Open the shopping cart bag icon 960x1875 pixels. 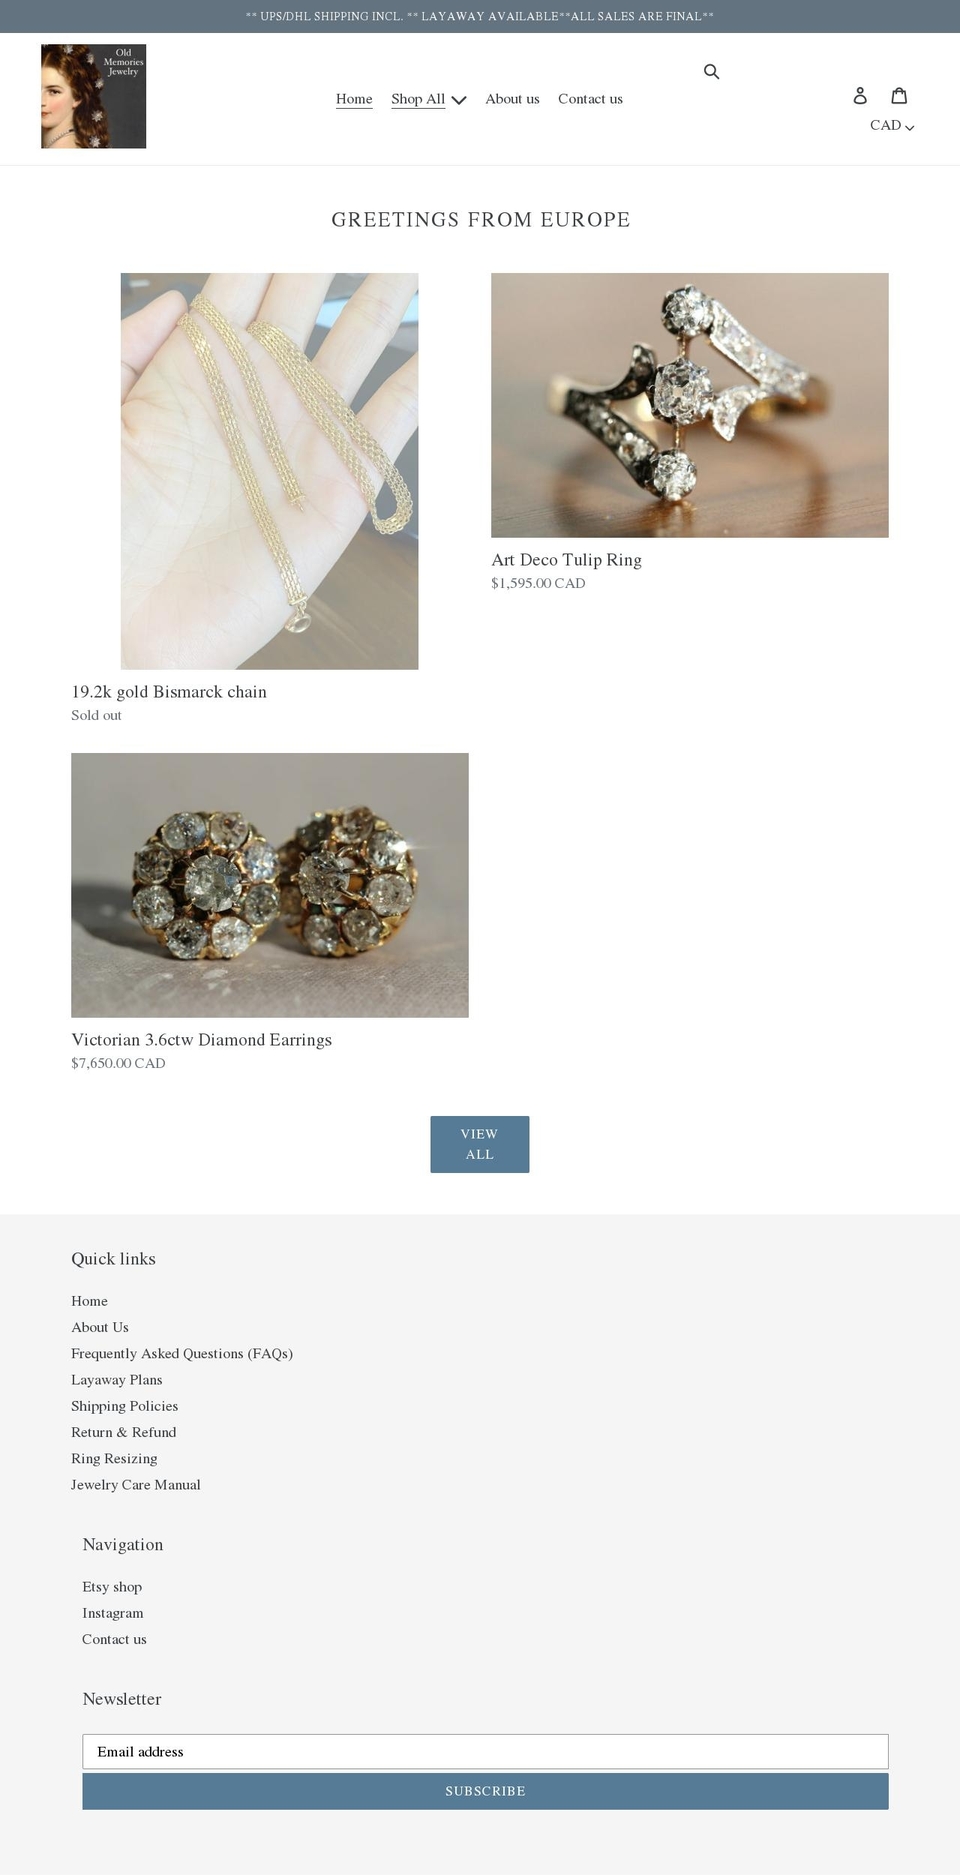coord(899,95)
